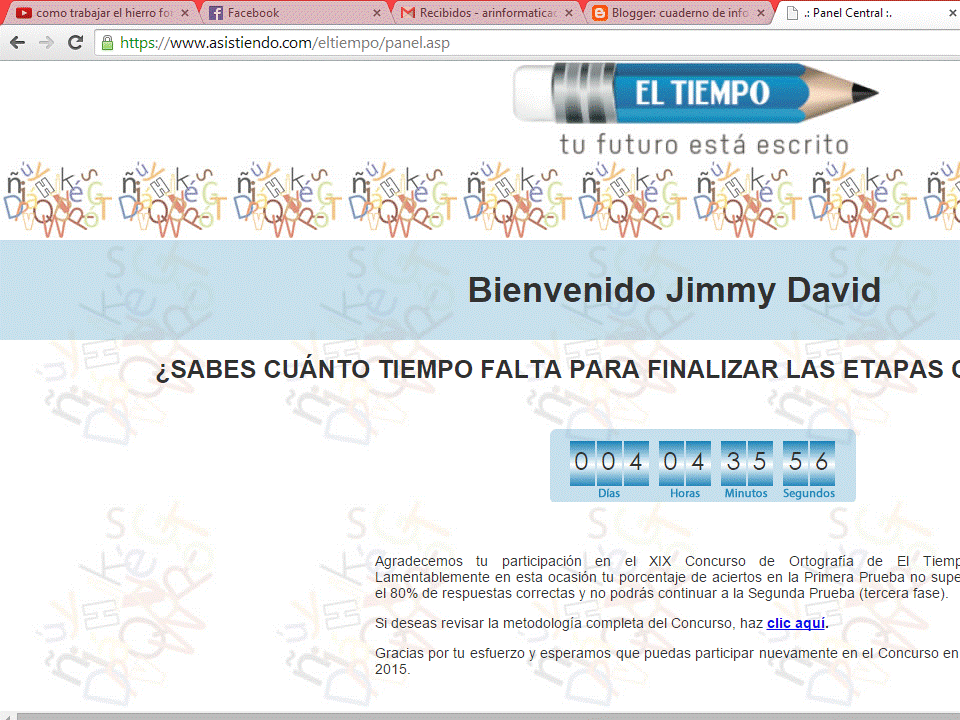Click the address bar URL field
Image resolution: width=960 pixels, height=720 pixels.
click(x=527, y=43)
